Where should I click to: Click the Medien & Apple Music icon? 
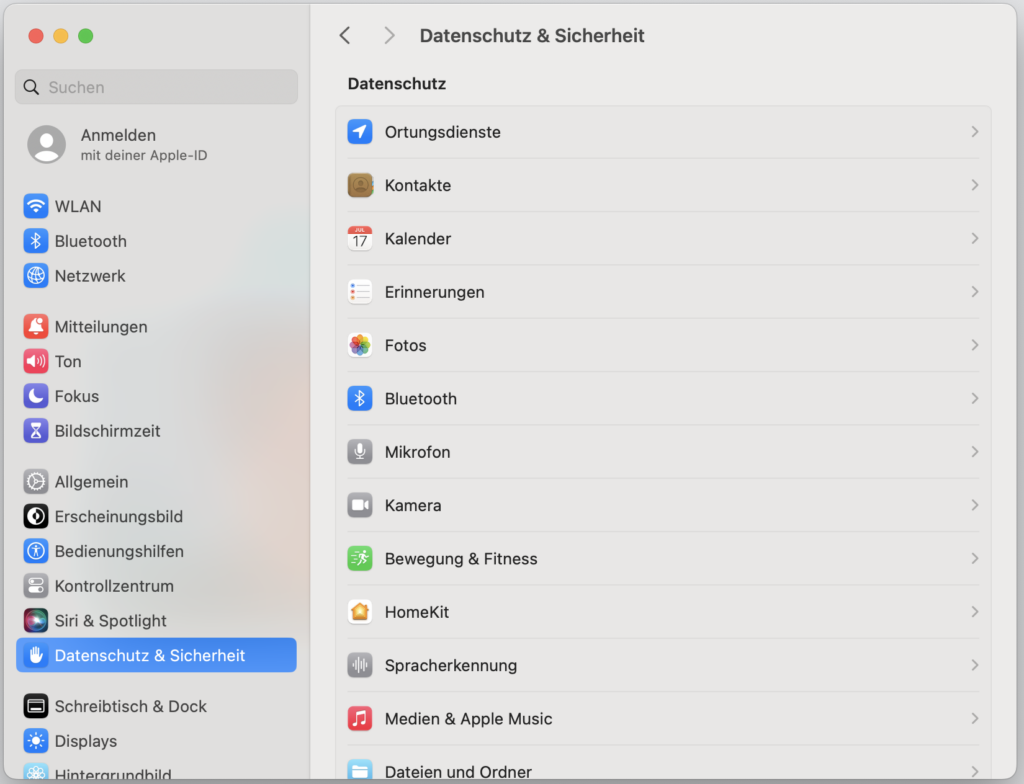pyautogui.click(x=360, y=718)
